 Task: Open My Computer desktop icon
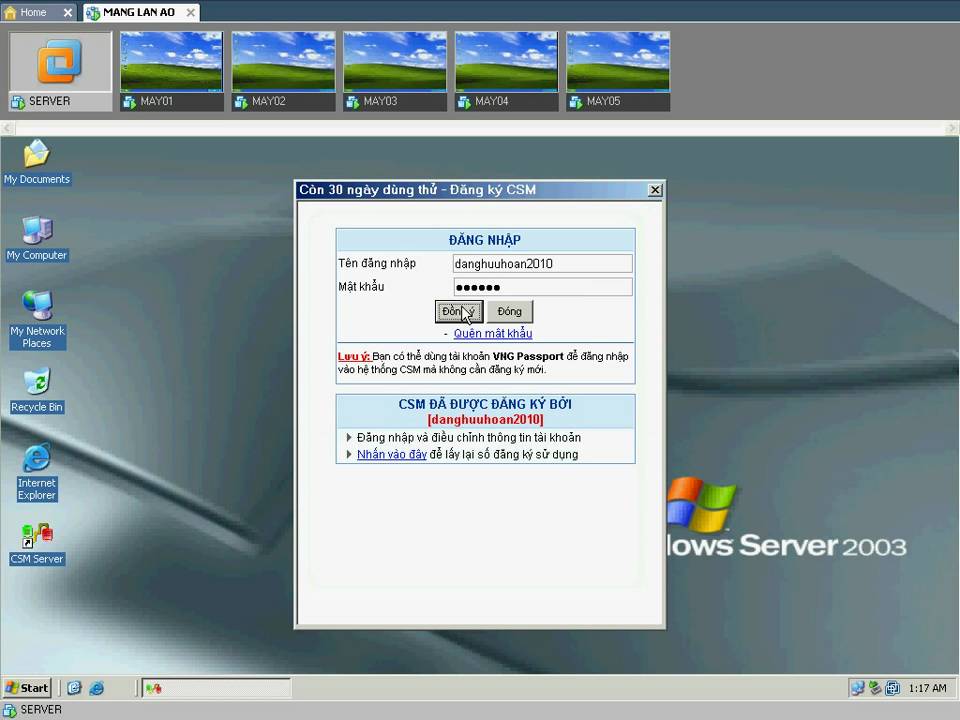click(x=37, y=238)
